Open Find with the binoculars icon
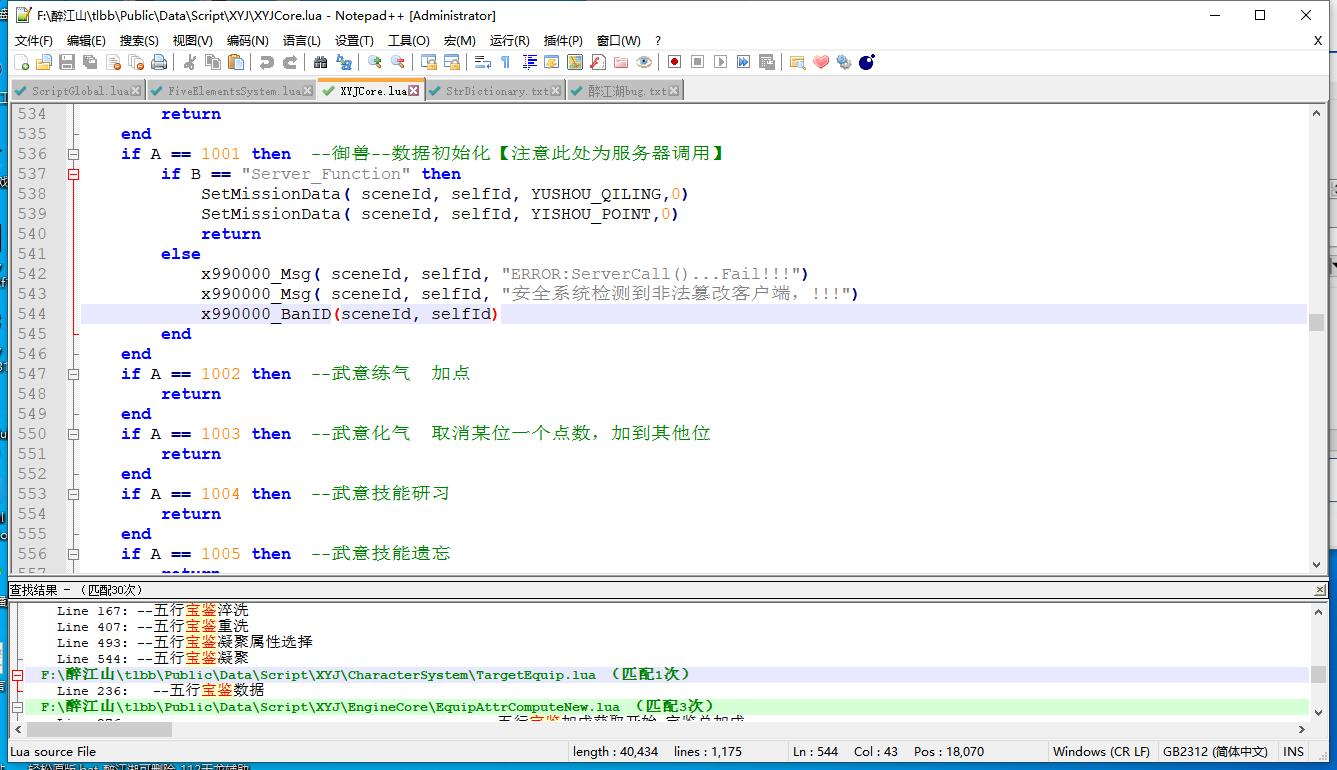Screen dimensions: 1337x770 click(x=321, y=62)
